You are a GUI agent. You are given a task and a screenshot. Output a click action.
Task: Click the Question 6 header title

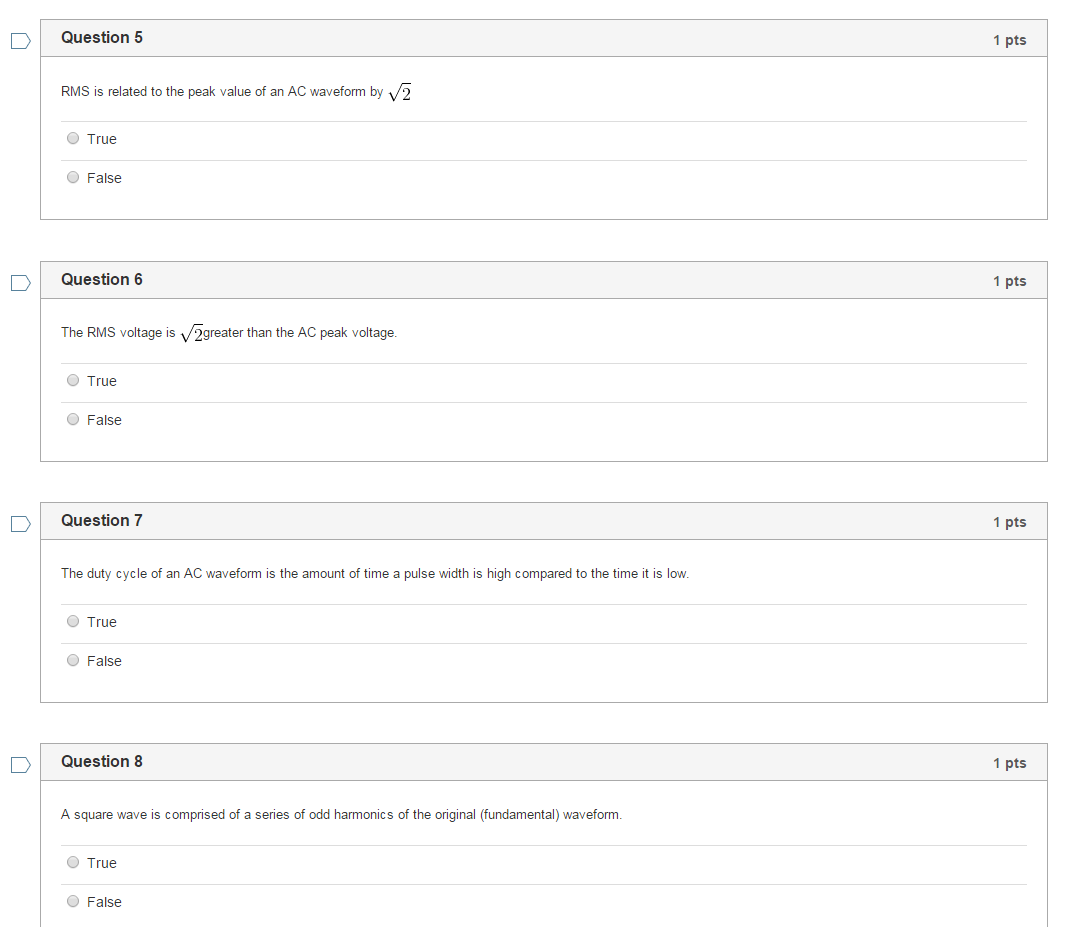(x=102, y=280)
